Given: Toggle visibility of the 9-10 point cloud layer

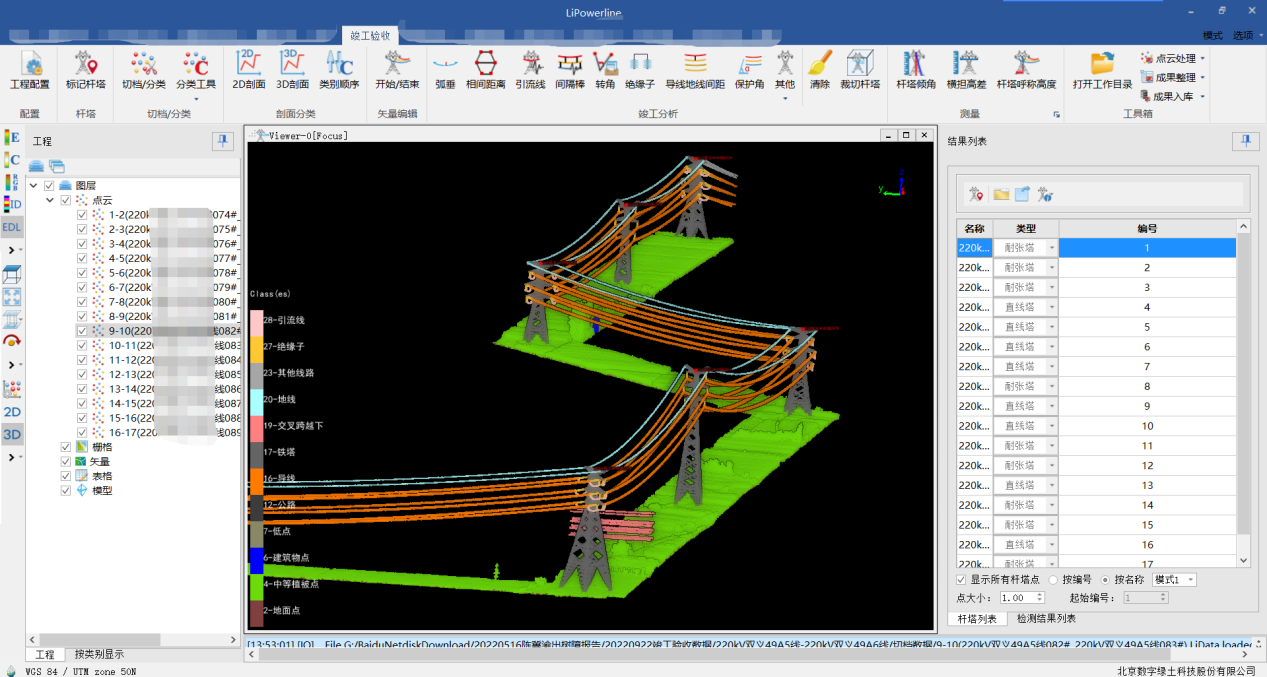Looking at the screenshot, I should [x=83, y=330].
